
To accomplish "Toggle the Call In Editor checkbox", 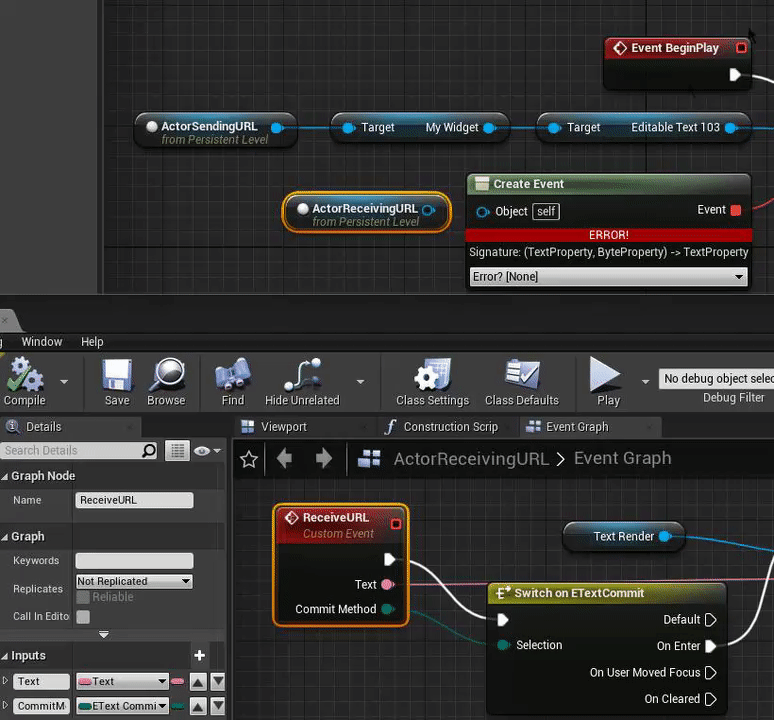I will [x=83, y=616].
